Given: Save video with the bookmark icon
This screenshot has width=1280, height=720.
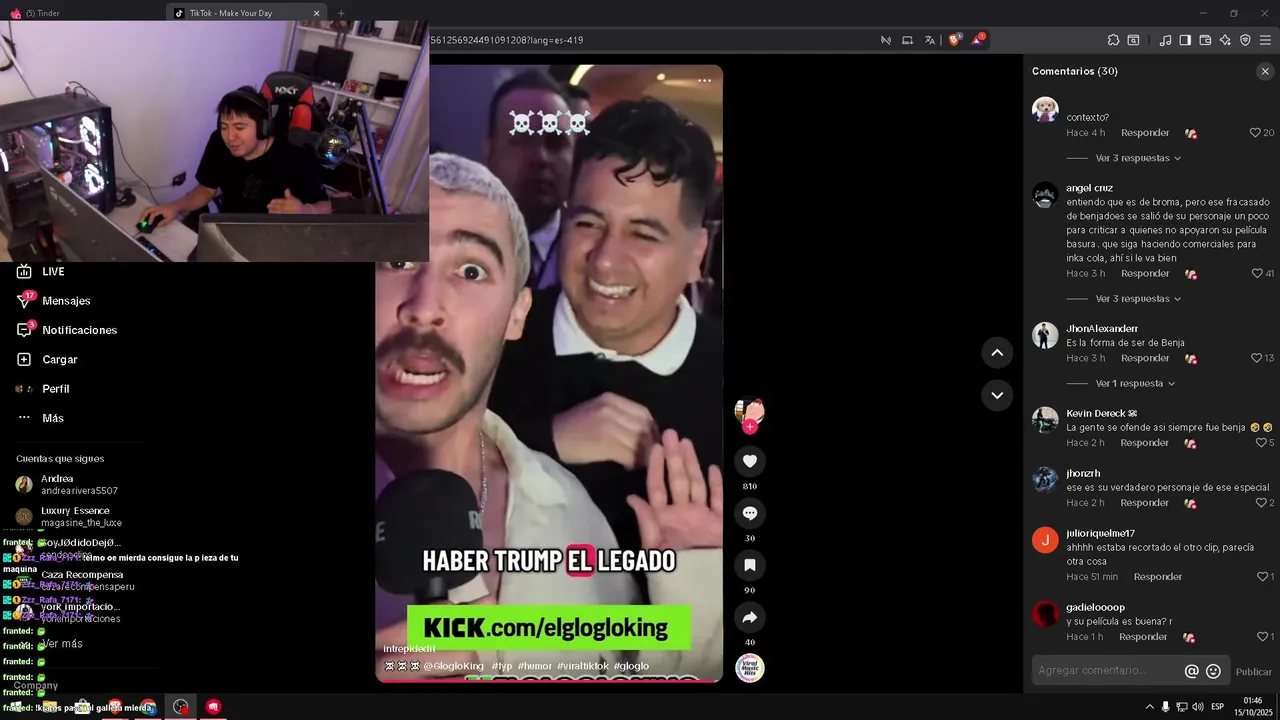Looking at the screenshot, I should [750, 565].
